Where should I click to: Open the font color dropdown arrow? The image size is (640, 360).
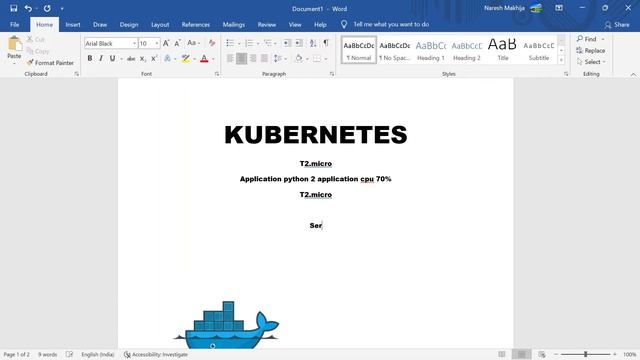coord(213,59)
